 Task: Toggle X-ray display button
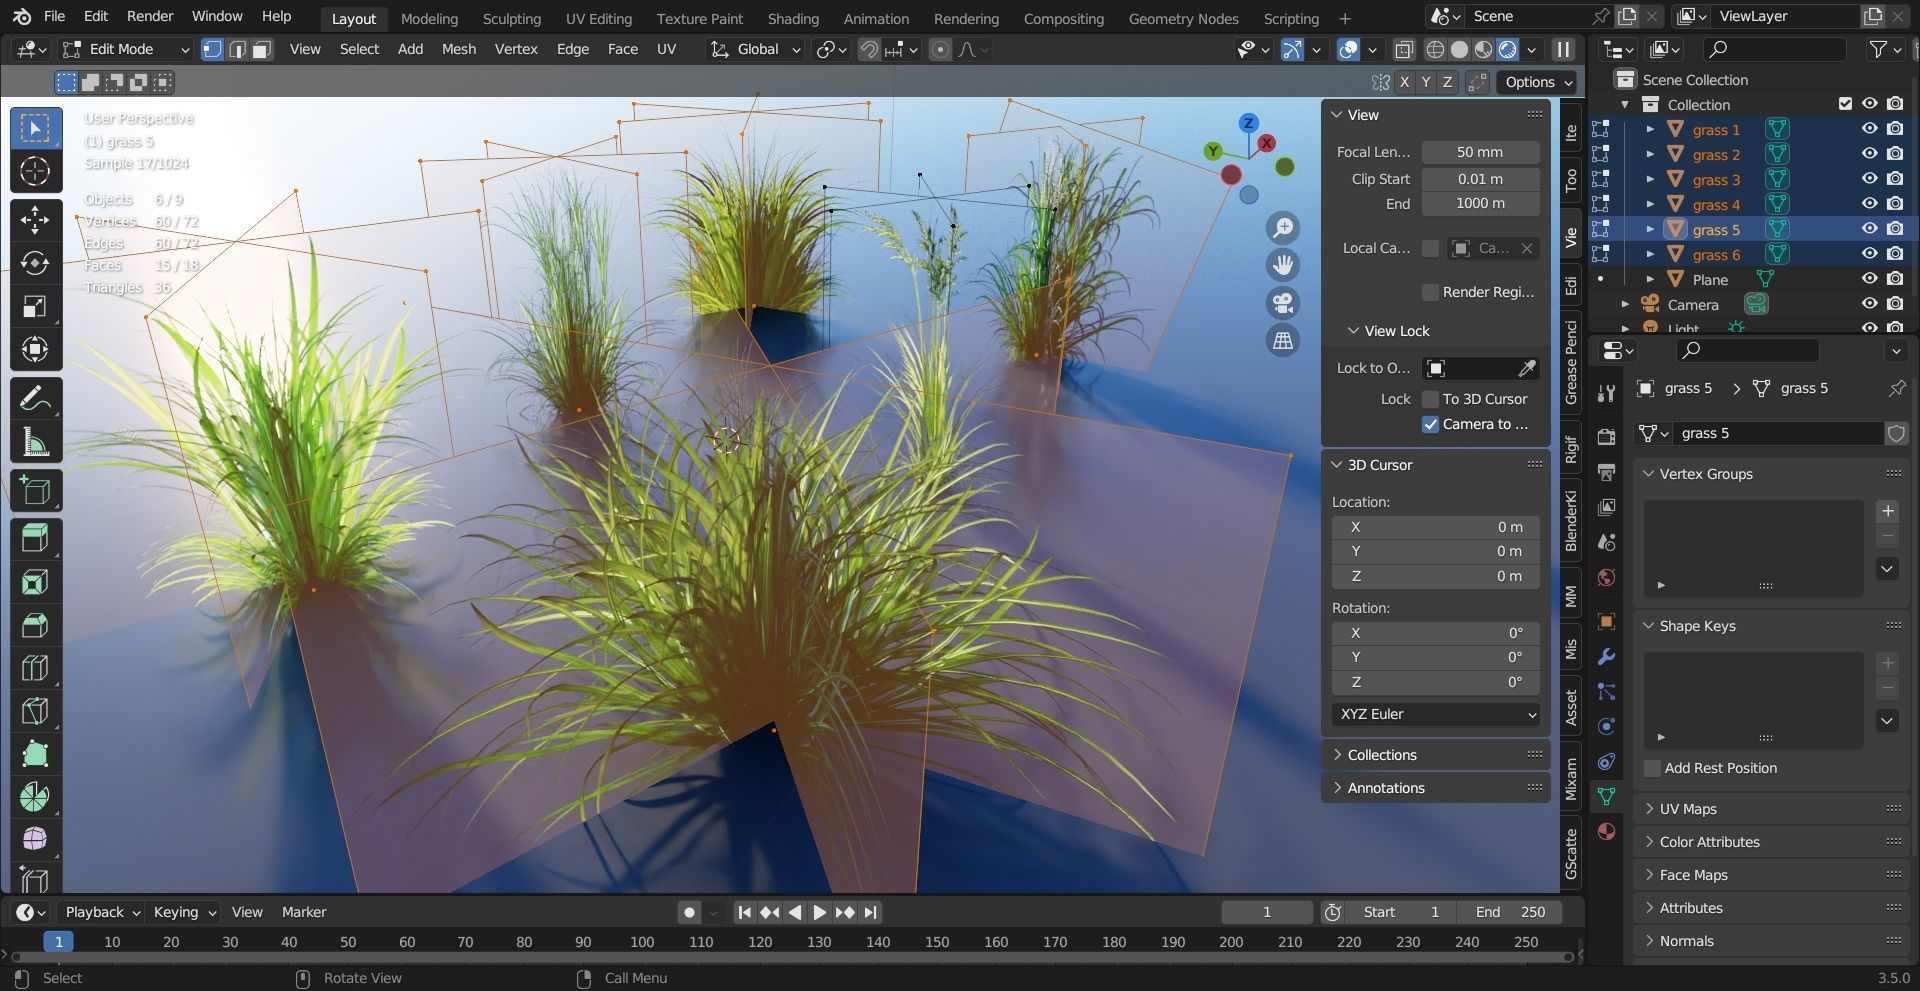(1404, 49)
